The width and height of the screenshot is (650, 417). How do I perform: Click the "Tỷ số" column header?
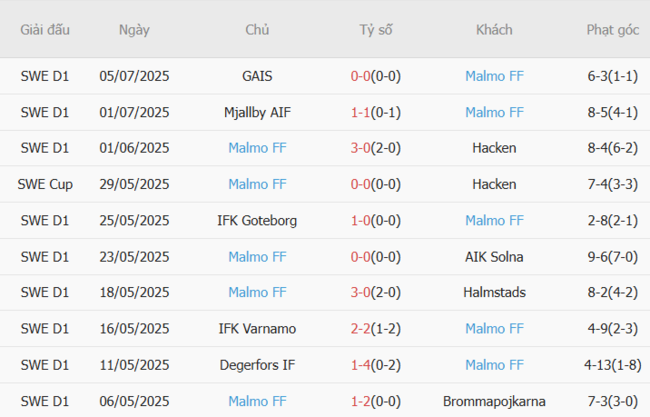376,30
